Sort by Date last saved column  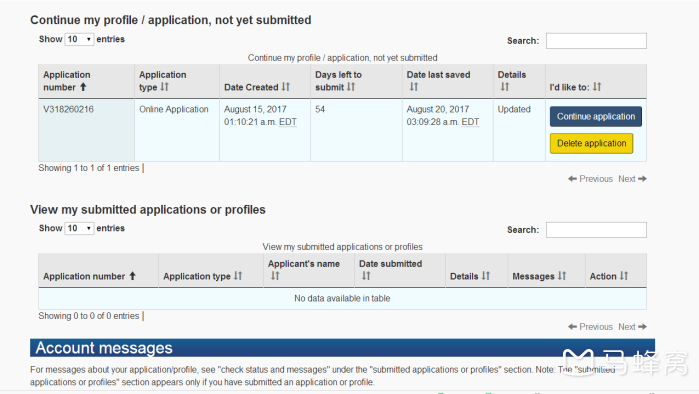[448, 81]
